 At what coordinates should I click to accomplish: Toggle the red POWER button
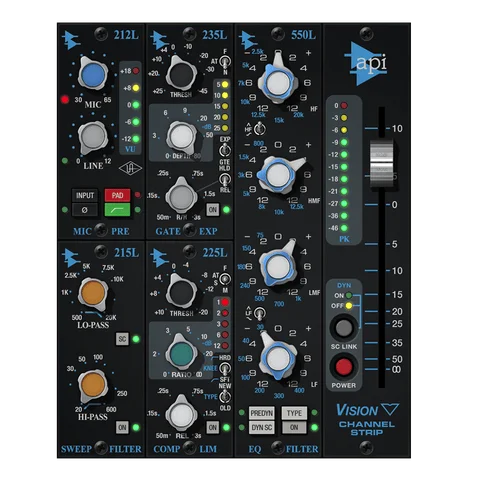tap(344, 367)
